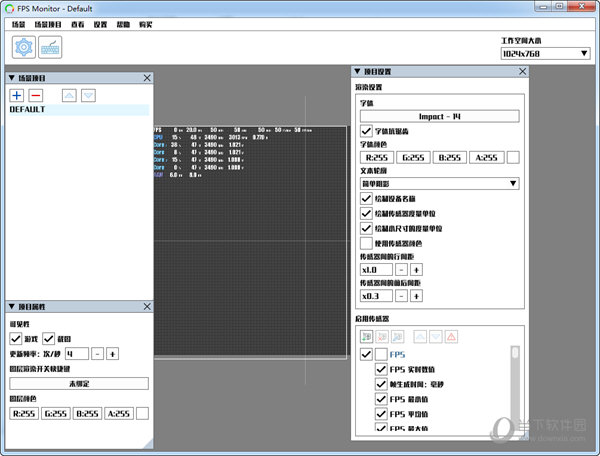Remove scene item with the red minus
This screenshot has width=600, height=456.
(36, 95)
